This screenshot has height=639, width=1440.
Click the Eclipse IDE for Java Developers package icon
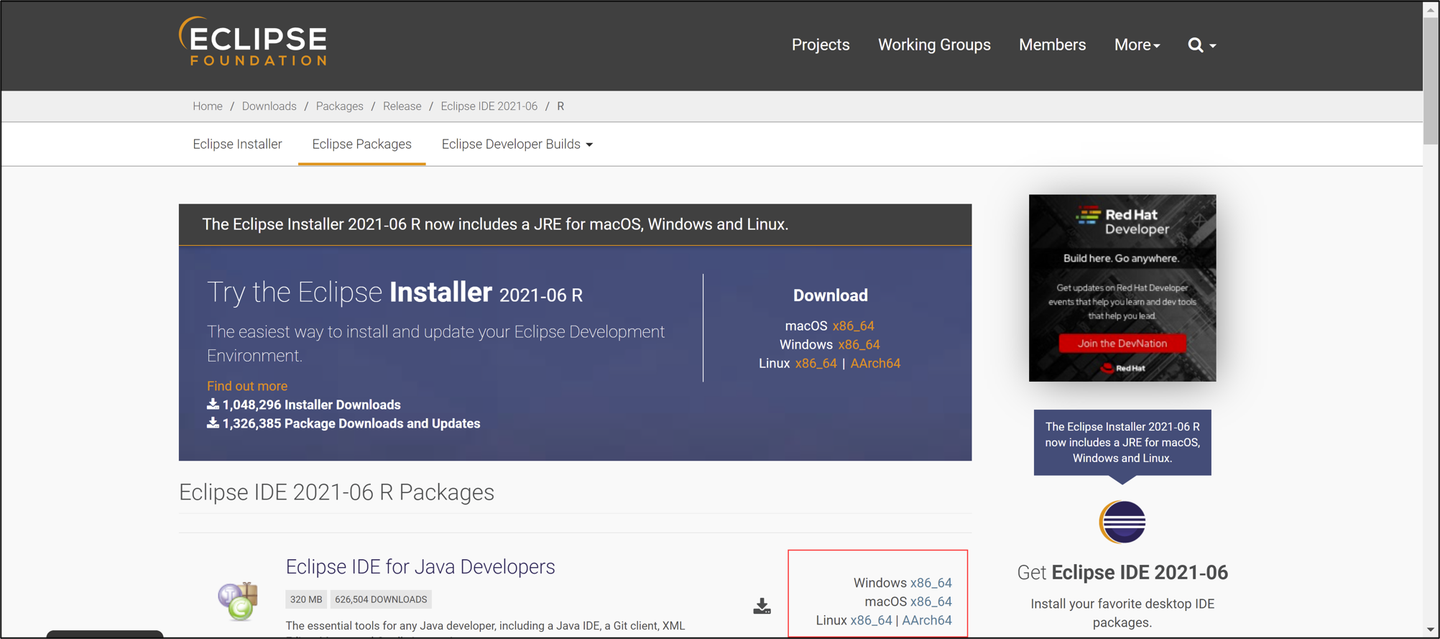(238, 600)
